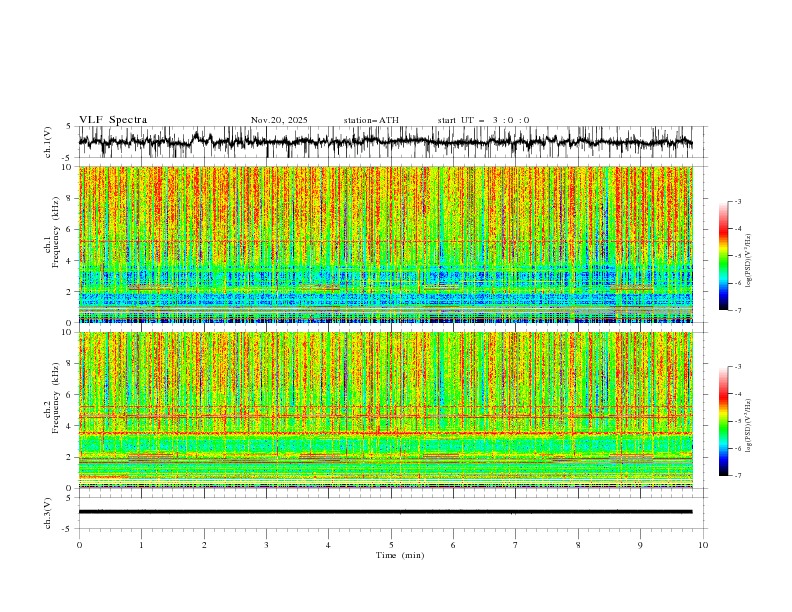Click the ch.2 'Frequency (kHz)' axis label
792x612 pixels.
(56, 398)
